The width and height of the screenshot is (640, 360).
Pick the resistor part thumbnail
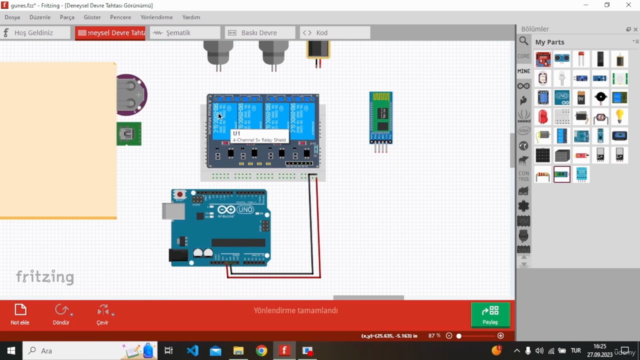[543, 175]
